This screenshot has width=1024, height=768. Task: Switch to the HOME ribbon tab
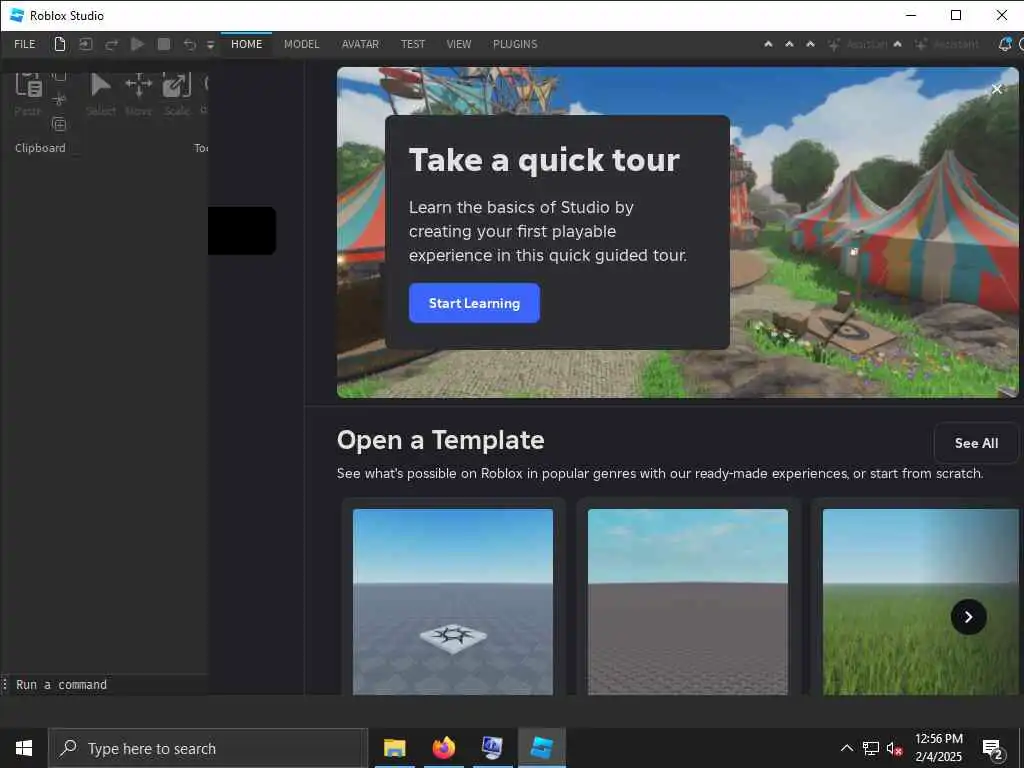(246, 44)
